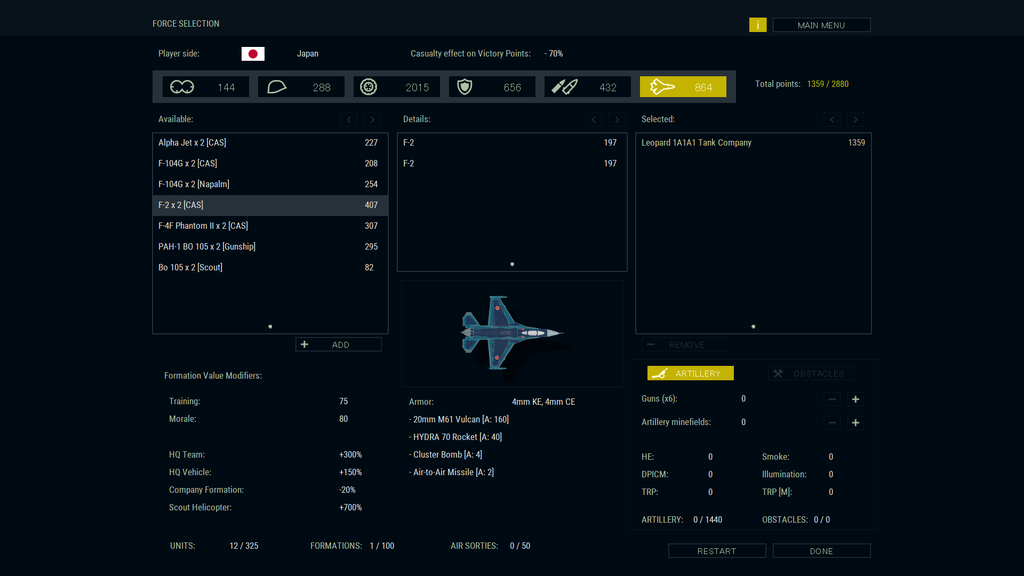Click the Japan flag icon

[253, 54]
